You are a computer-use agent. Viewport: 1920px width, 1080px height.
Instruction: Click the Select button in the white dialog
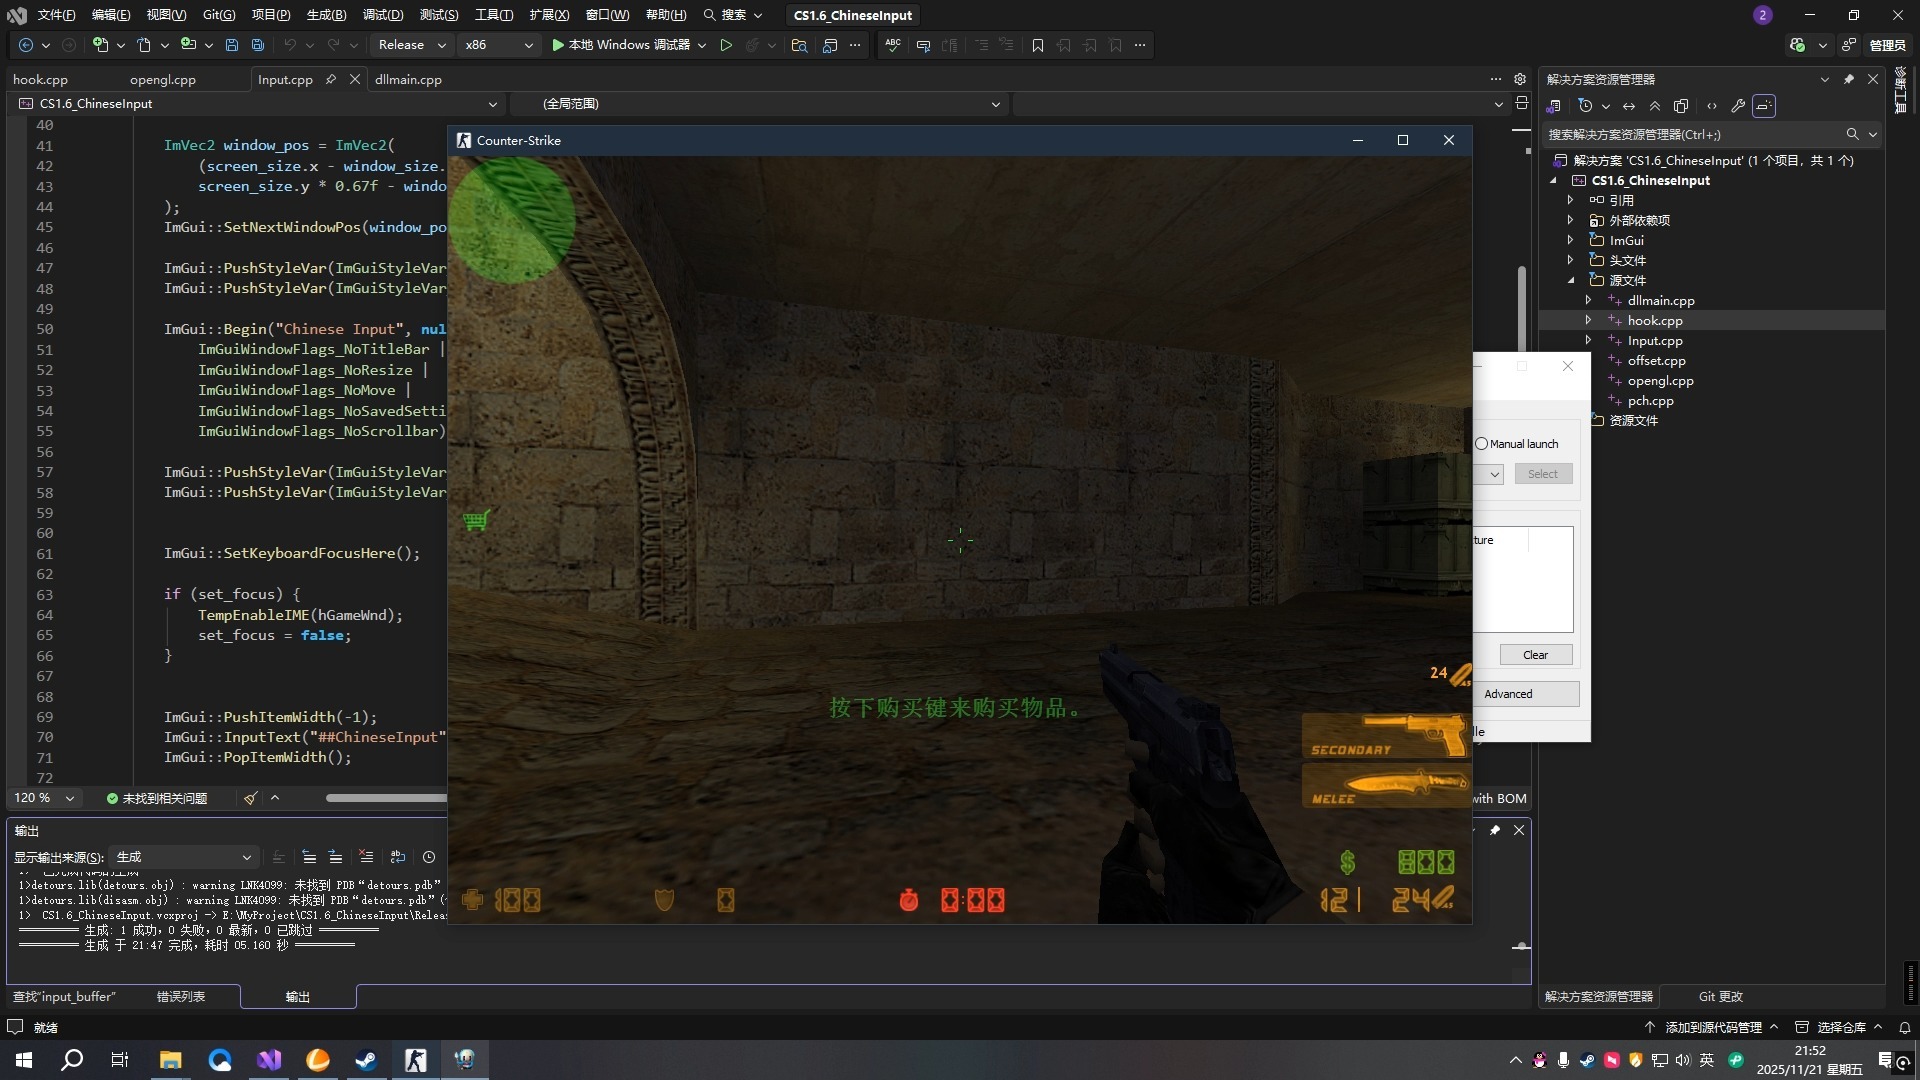[1543, 474]
